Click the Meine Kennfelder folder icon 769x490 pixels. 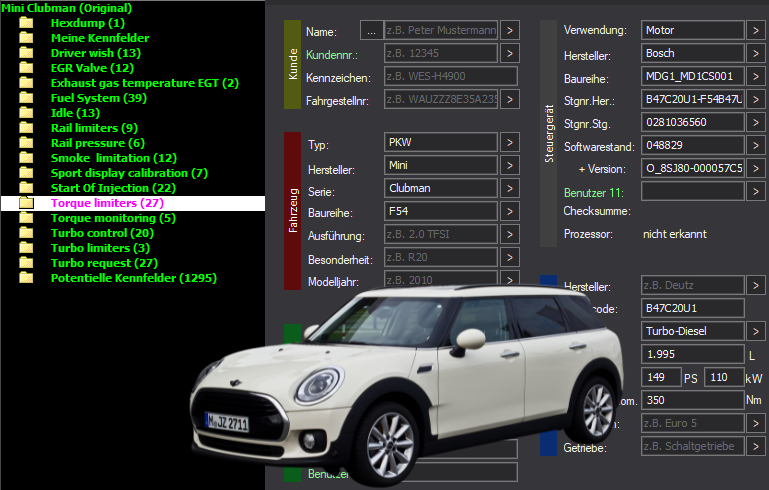(26, 38)
